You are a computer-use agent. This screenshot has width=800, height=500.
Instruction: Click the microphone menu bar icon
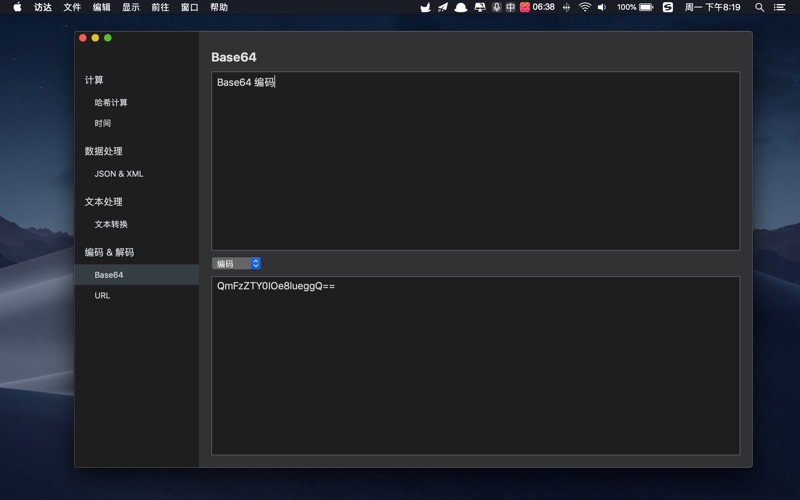coord(497,7)
